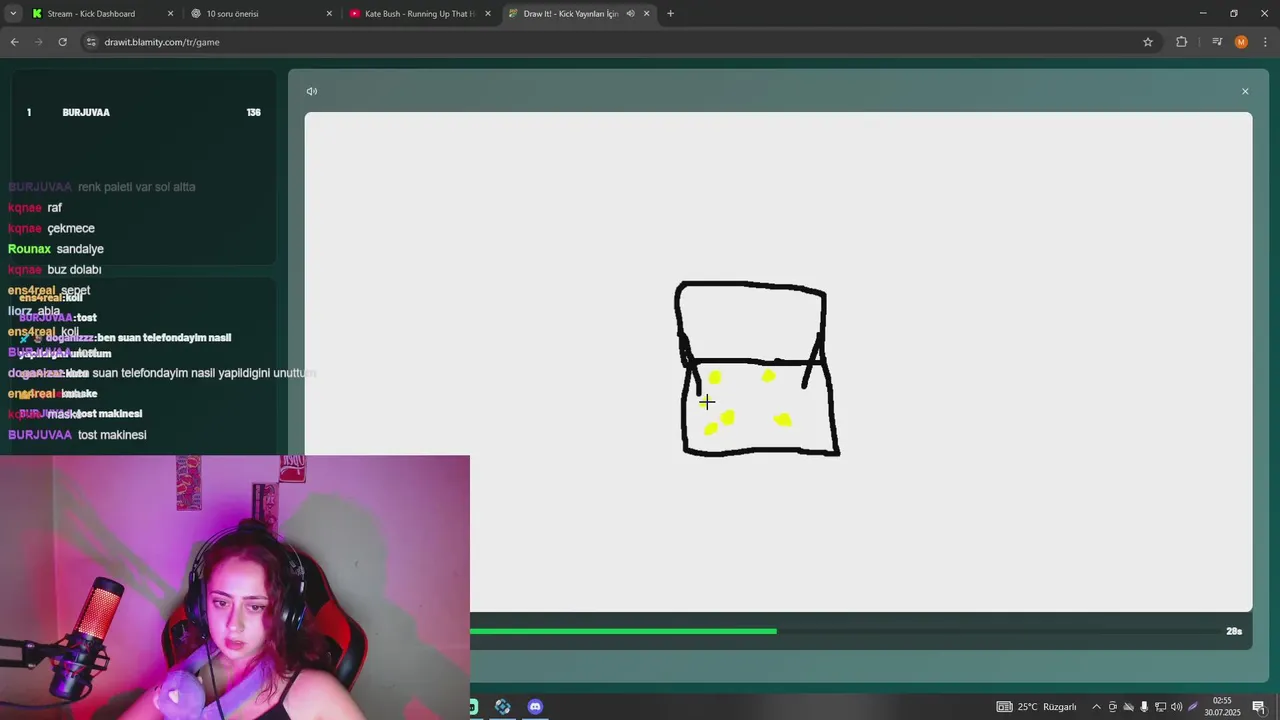1280x720 pixels.
Task: Click chat message 'raf'
Action: tap(55, 208)
